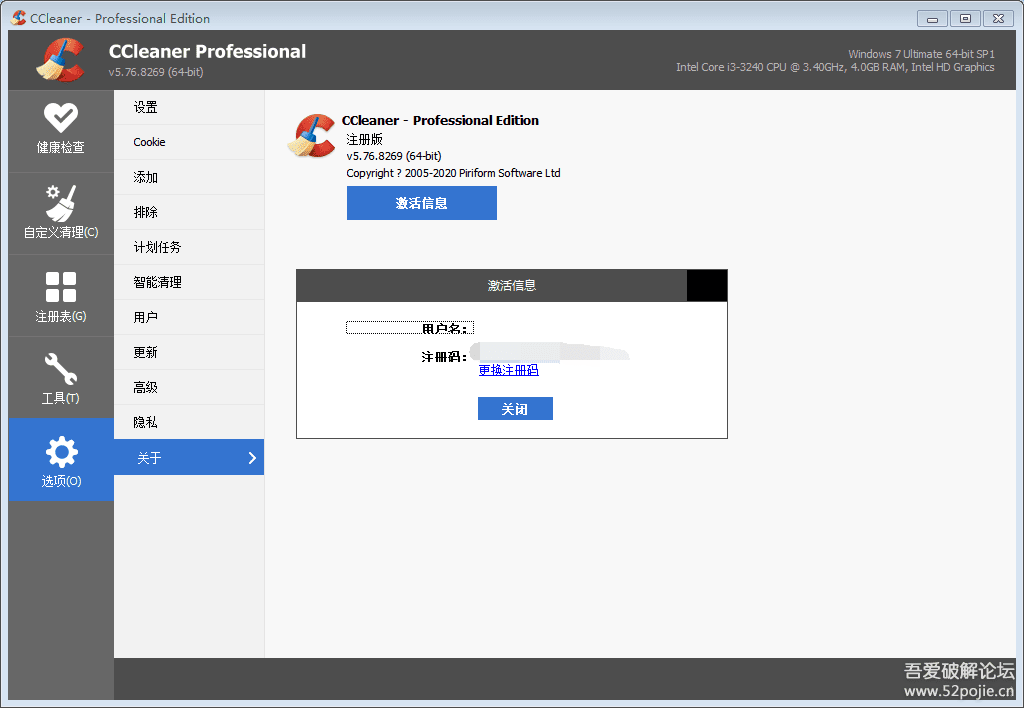Image resolution: width=1024 pixels, height=708 pixels.
Task: Click the 注册版 registered label
Action: point(364,139)
